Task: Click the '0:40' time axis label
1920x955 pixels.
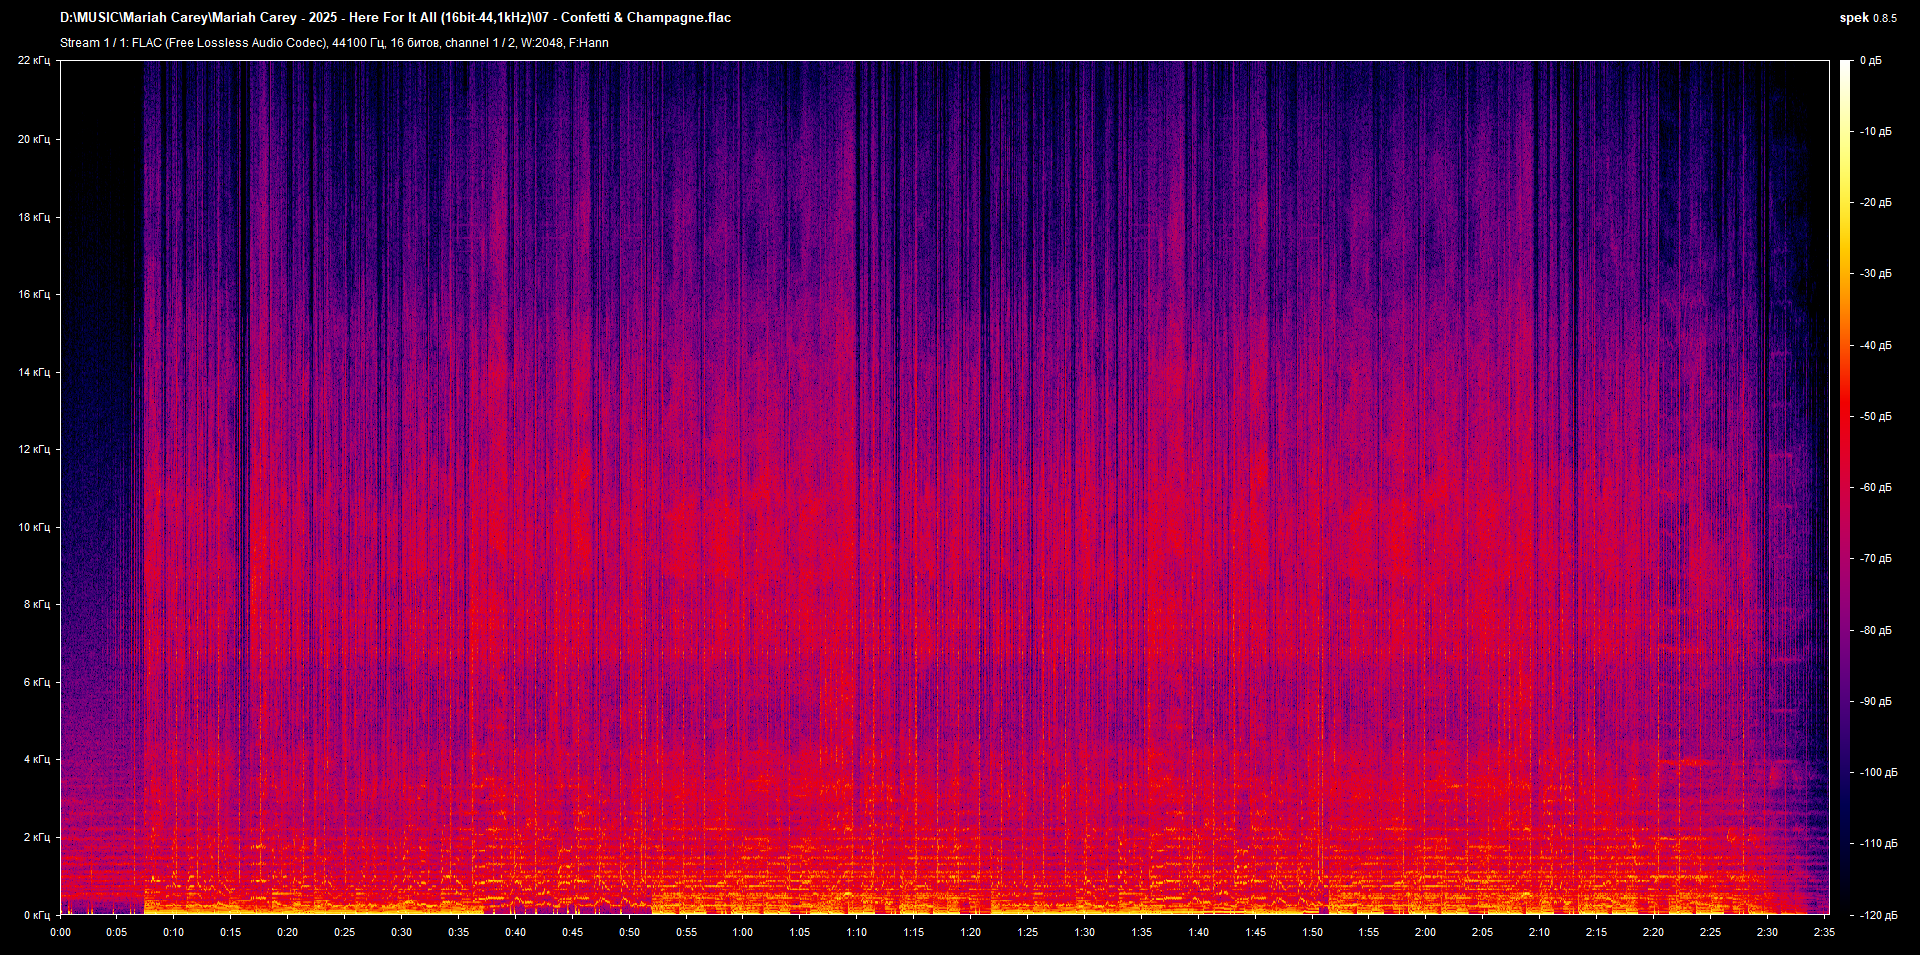Action: pyautogui.click(x=515, y=932)
